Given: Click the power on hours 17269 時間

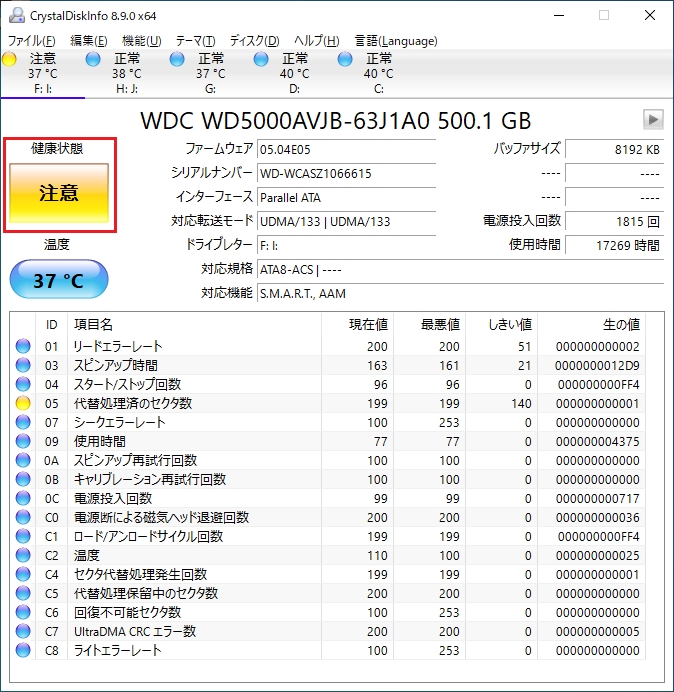Looking at the screenshot, I should point(614,245).
